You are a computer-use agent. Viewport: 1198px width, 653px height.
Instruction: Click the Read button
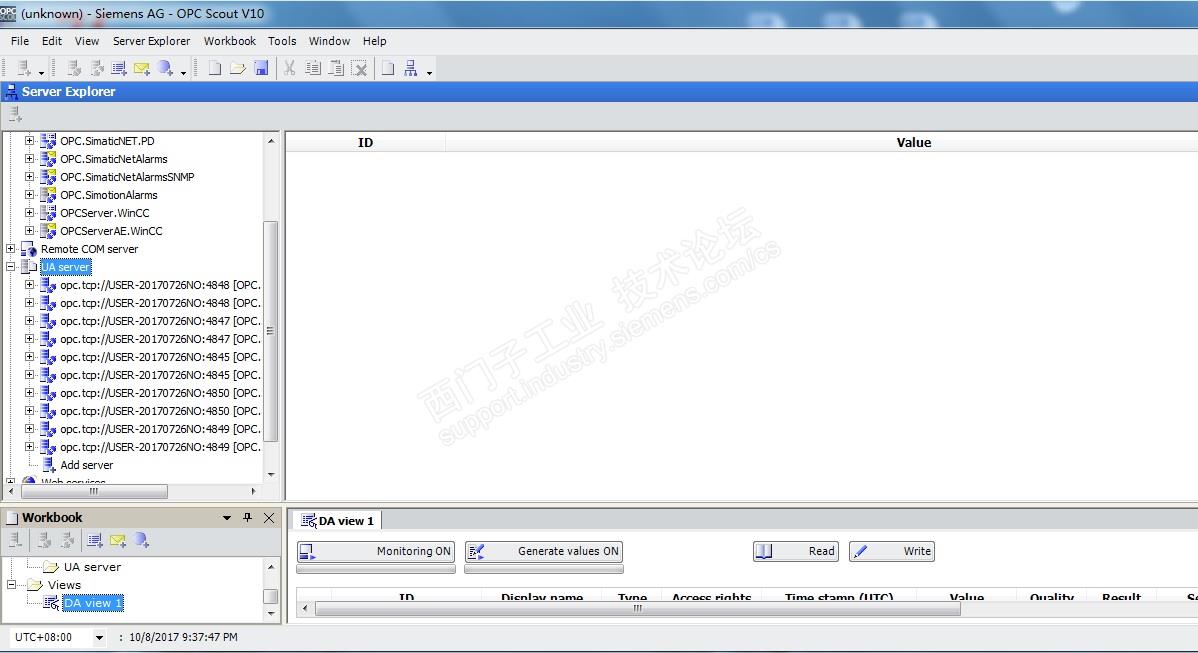(x=796, y=551)
